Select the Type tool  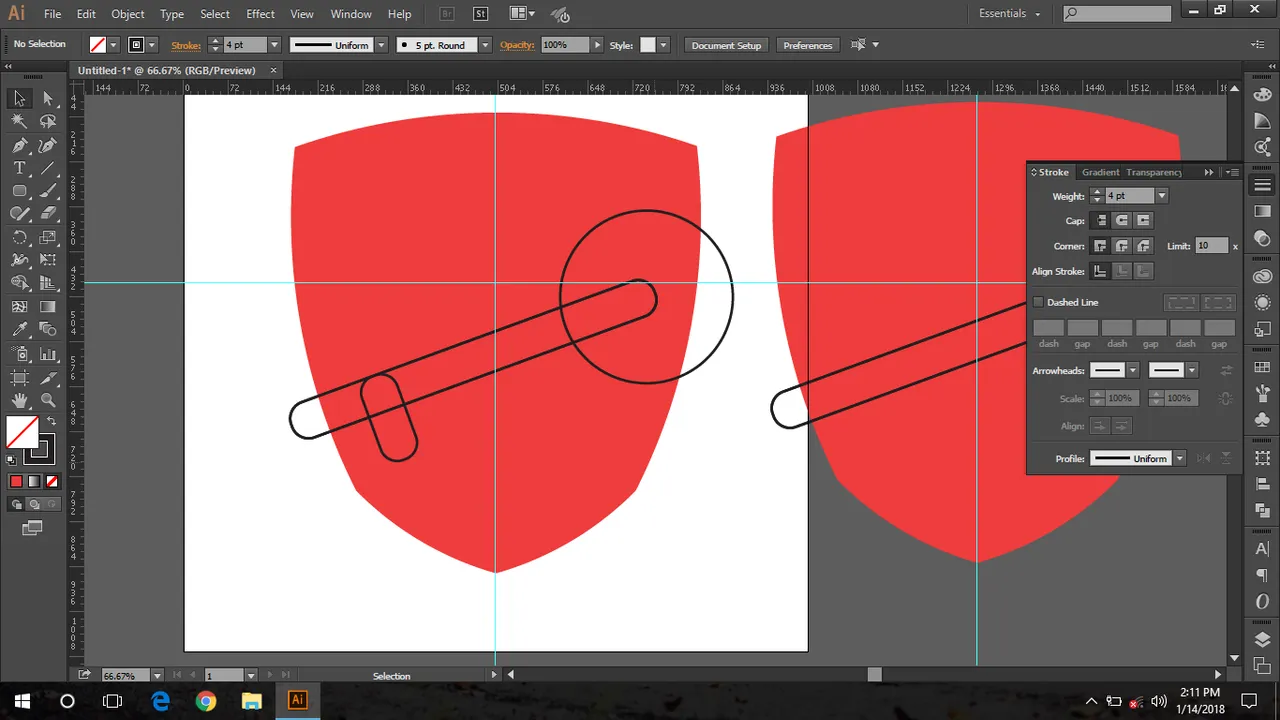[x=19, y=168]
